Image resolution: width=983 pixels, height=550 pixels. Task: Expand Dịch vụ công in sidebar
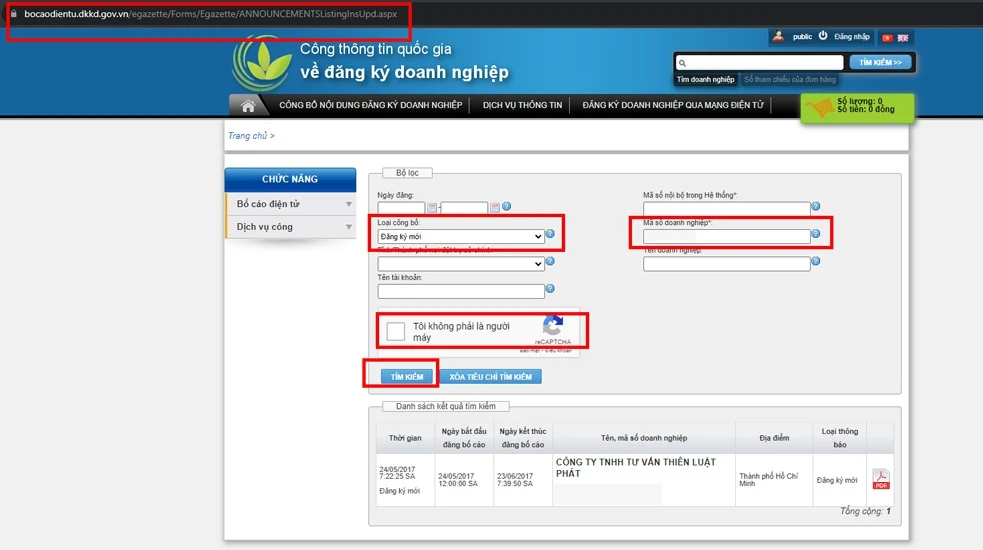pyautogui.click(x=289, y=227)
